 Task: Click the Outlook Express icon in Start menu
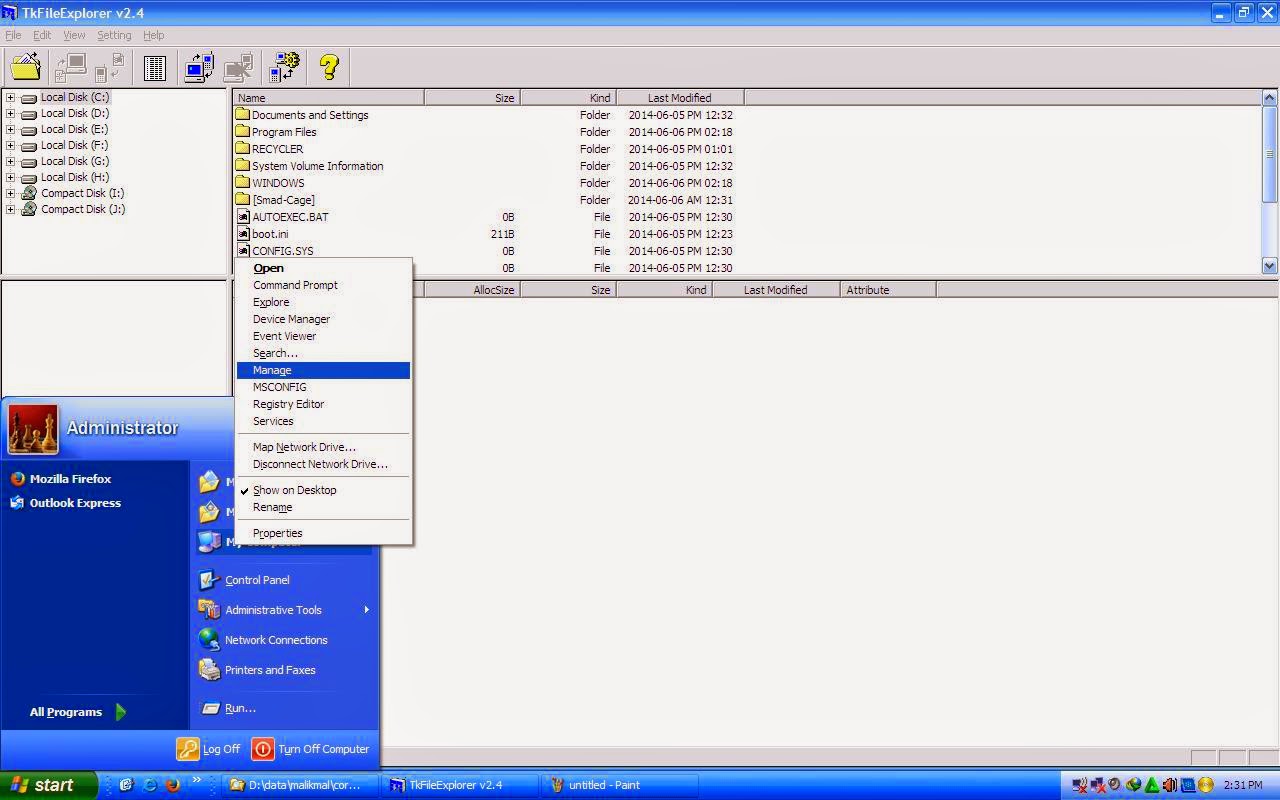point(17,503)
